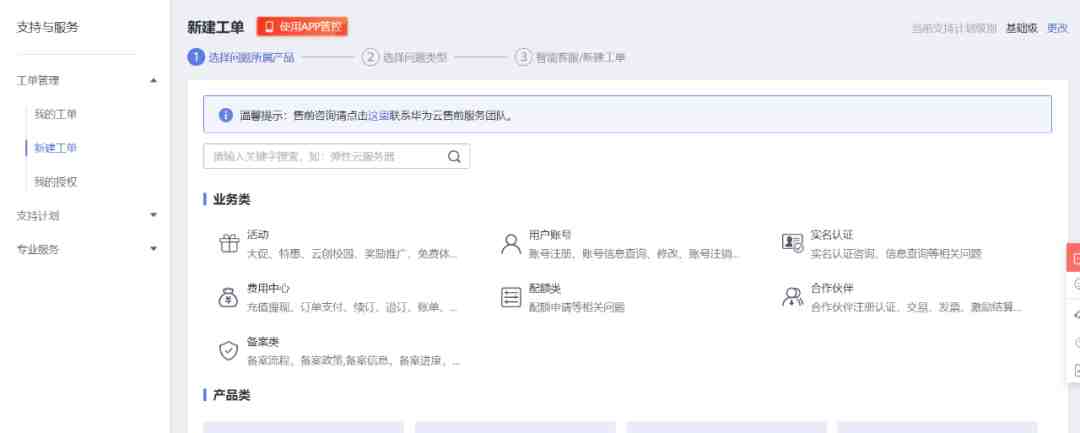1080x433 pixels.
Task: Click the partner icon beside 合作伙伴
Action: point(793,297)
